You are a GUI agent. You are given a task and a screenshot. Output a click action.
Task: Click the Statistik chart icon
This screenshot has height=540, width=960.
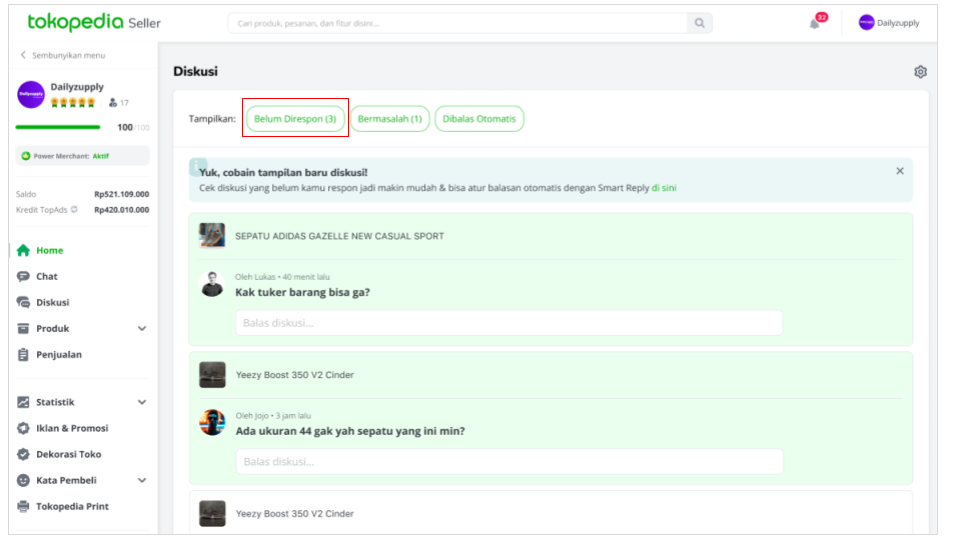23,402
